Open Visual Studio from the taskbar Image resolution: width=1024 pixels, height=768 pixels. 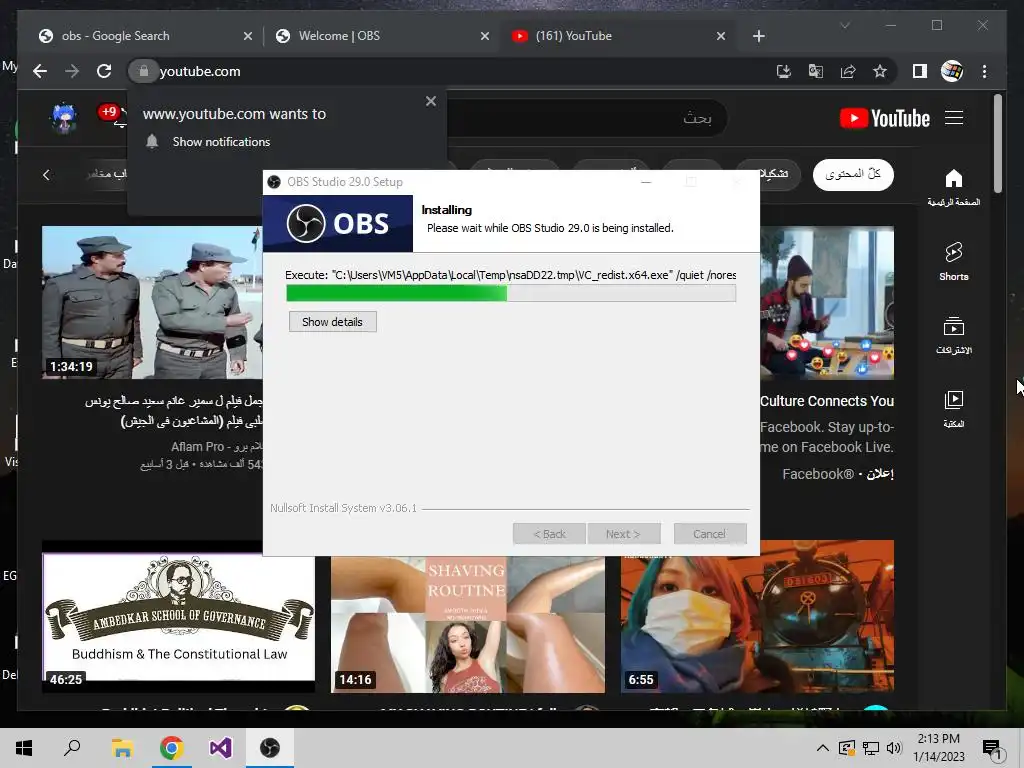pyautogui.click(x=221, y=748)
